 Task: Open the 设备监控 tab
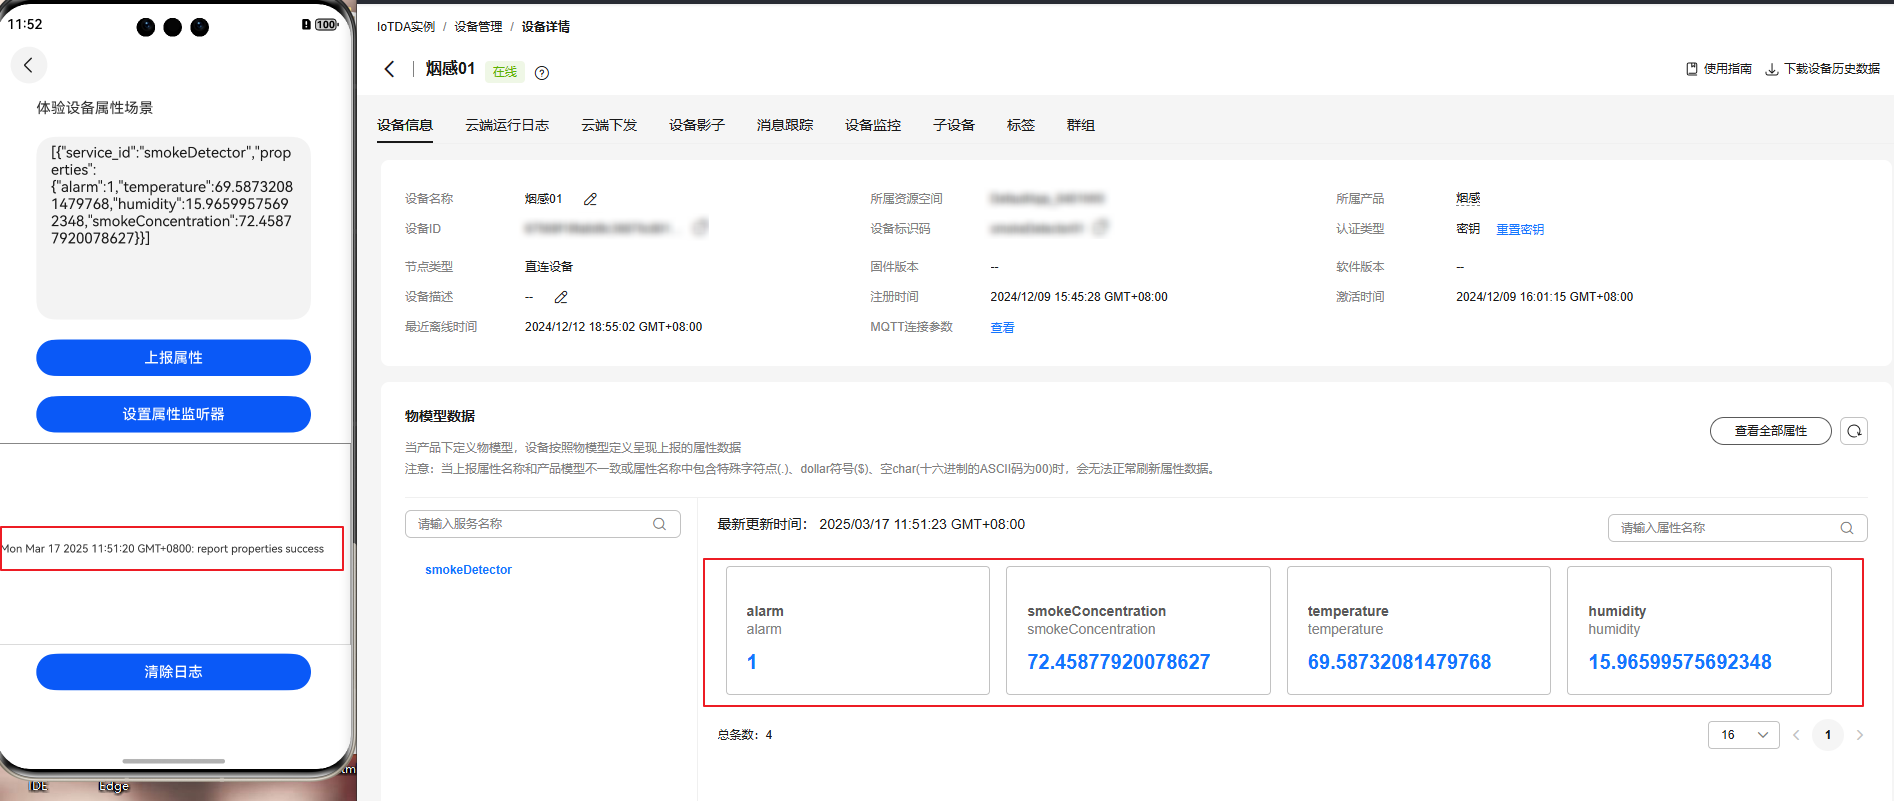pos(873,125)
